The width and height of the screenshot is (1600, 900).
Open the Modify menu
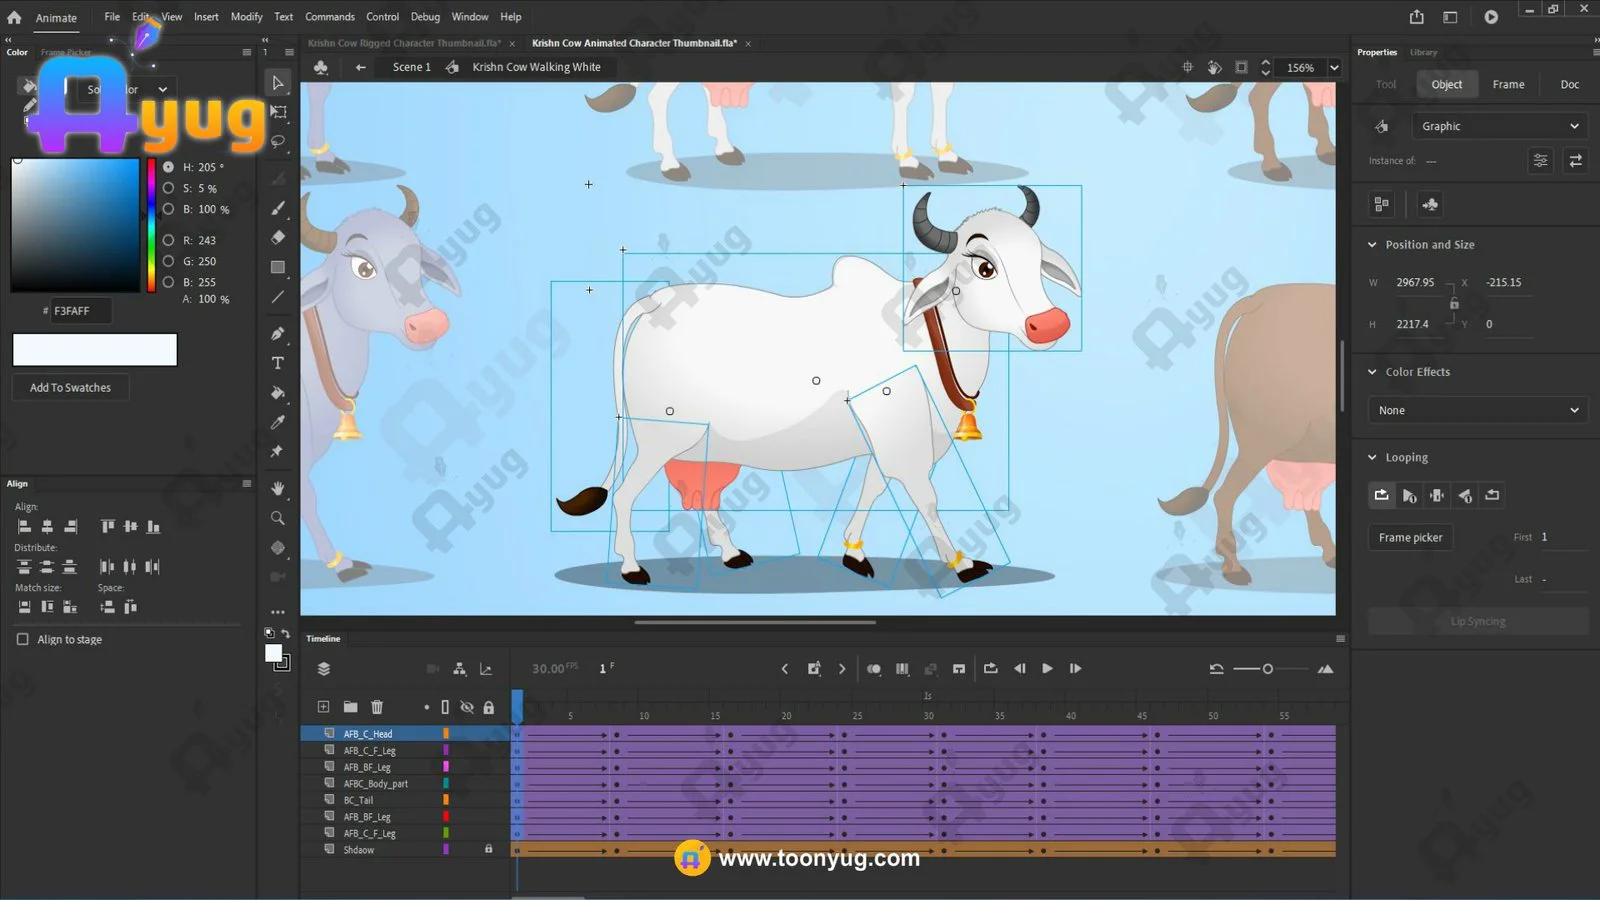pos(246,17)
